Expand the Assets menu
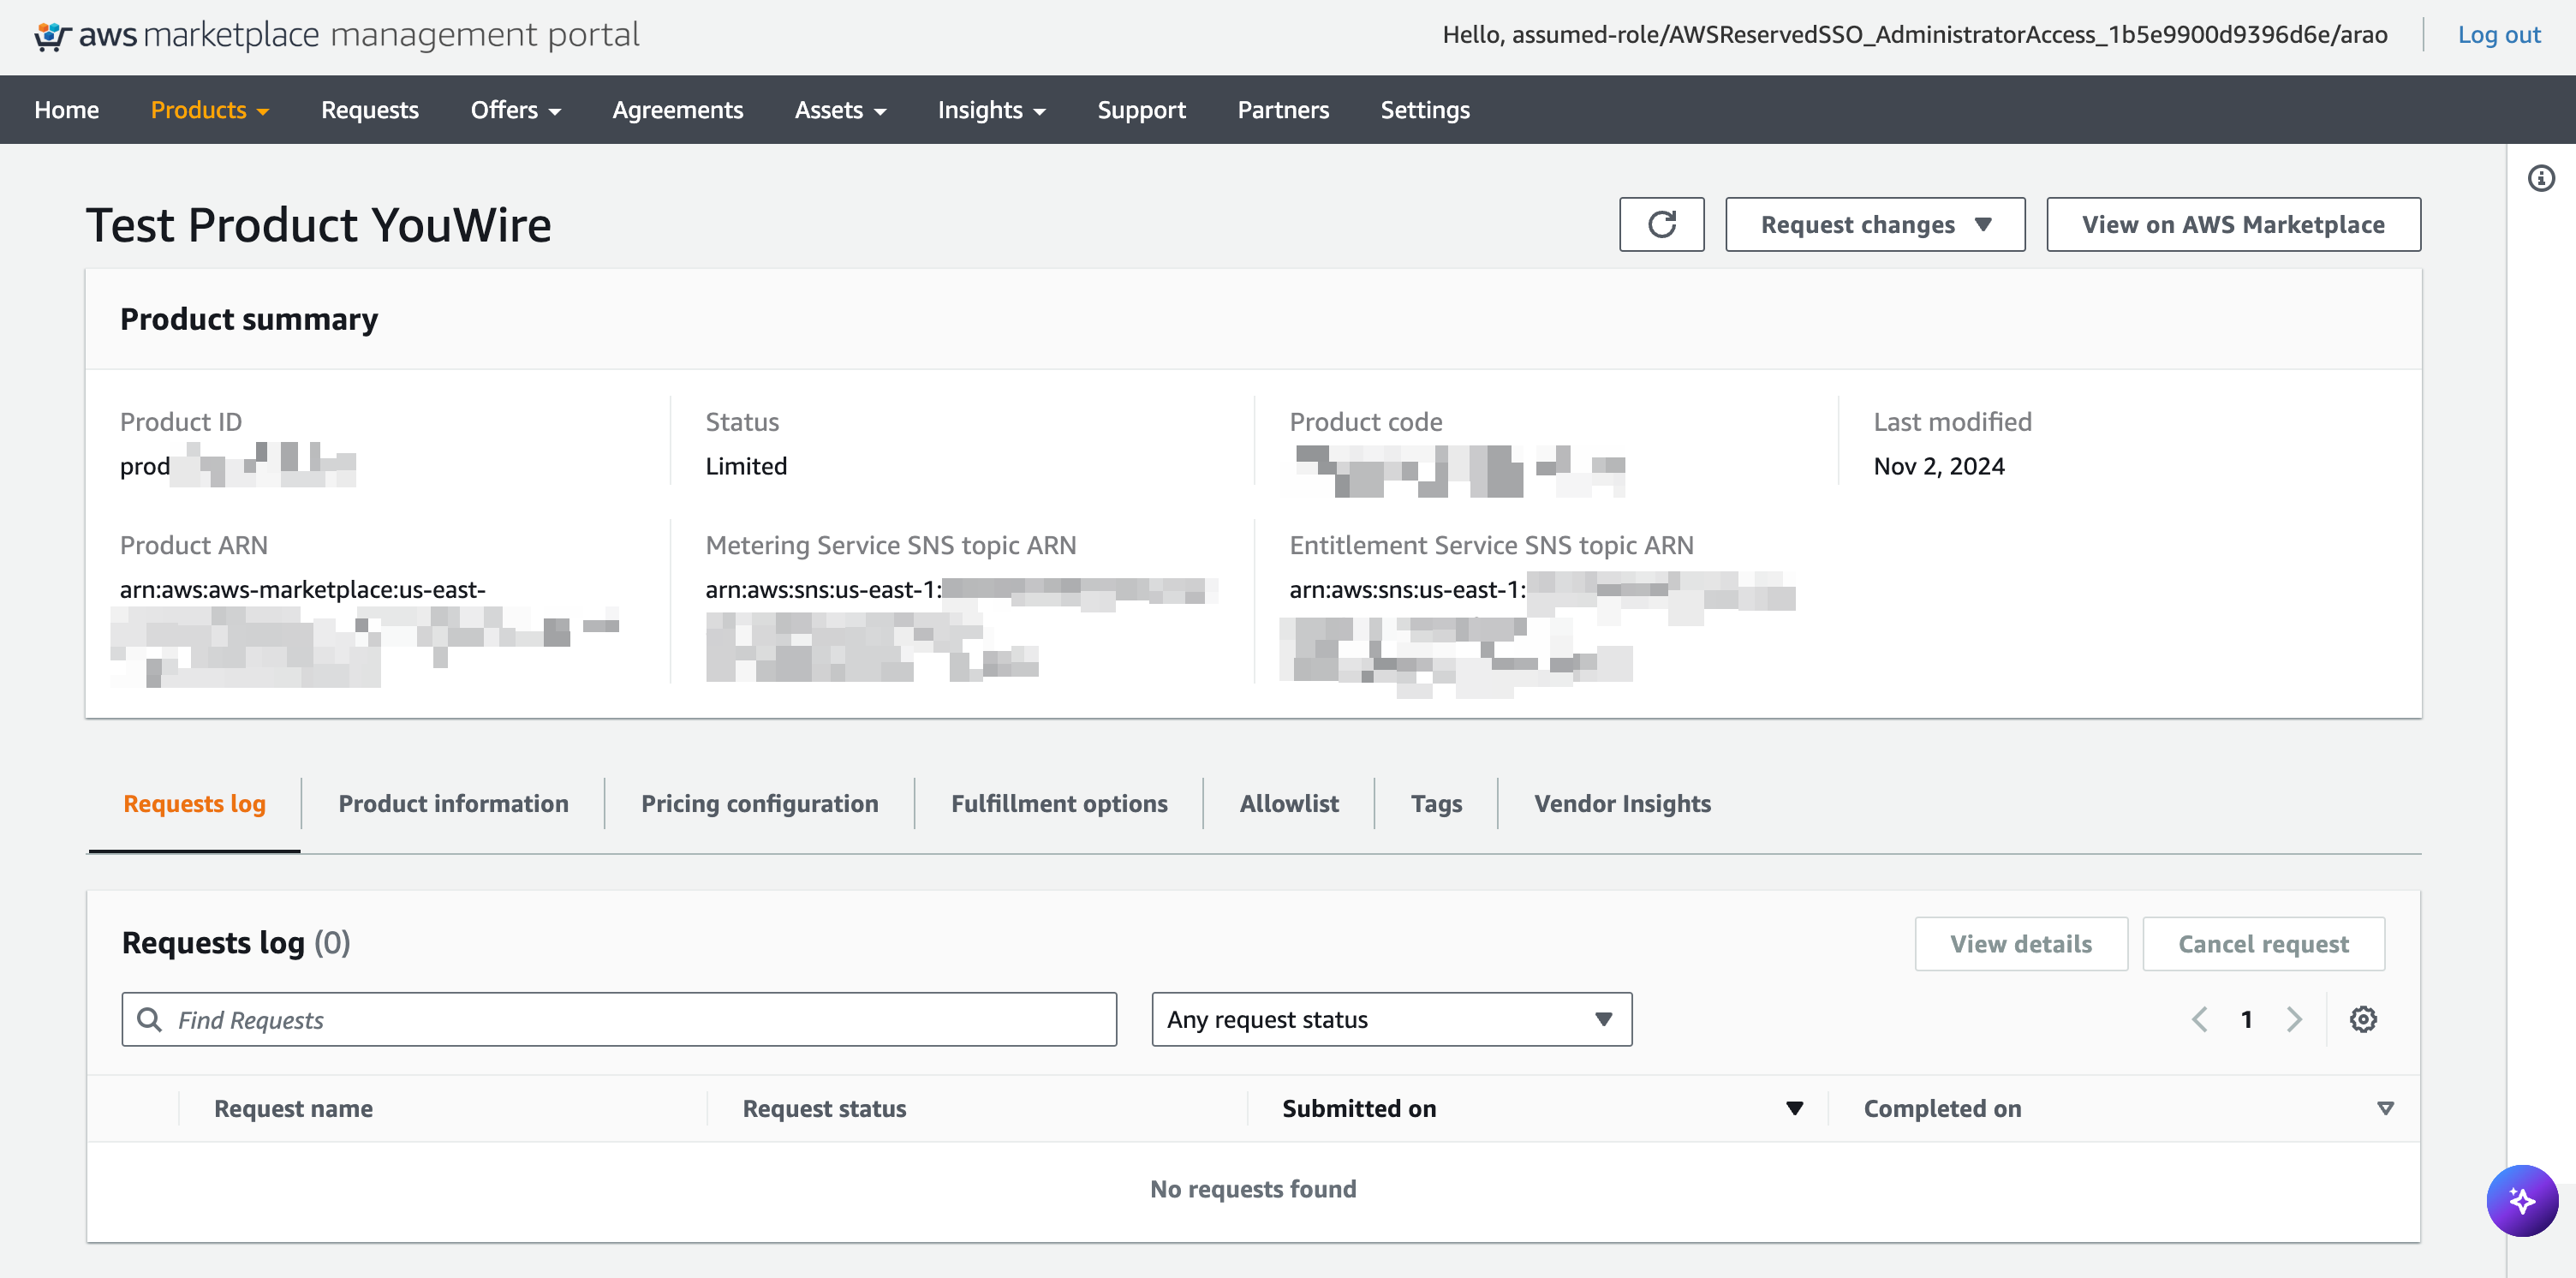Viewport: 2576px width, 1278px height. click(841, 110)
